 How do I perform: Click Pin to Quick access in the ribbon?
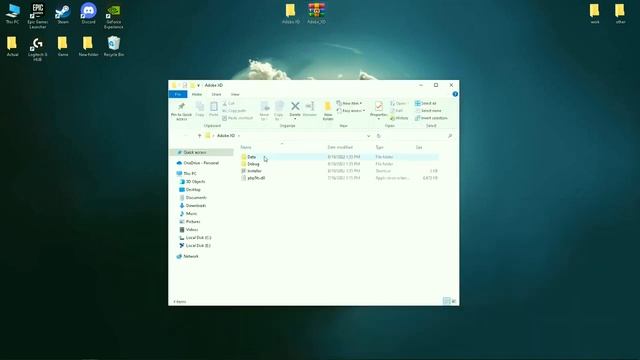tap(181, 111)
